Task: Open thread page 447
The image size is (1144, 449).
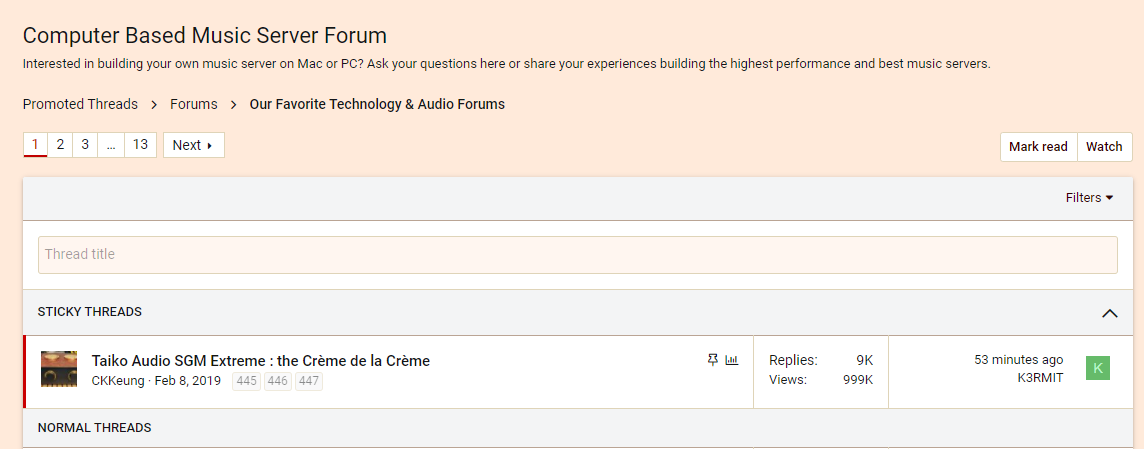Action: pyautogui.click(x=309, y=381)
